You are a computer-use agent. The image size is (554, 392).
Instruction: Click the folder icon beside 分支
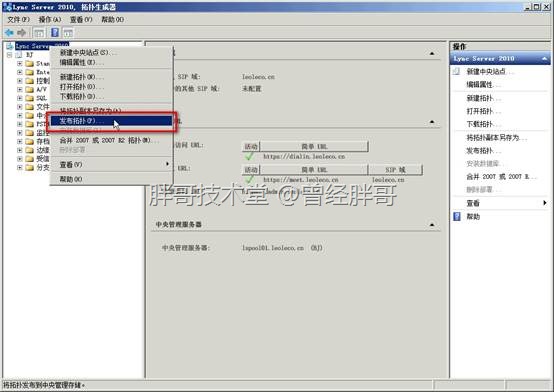point(30,168)
